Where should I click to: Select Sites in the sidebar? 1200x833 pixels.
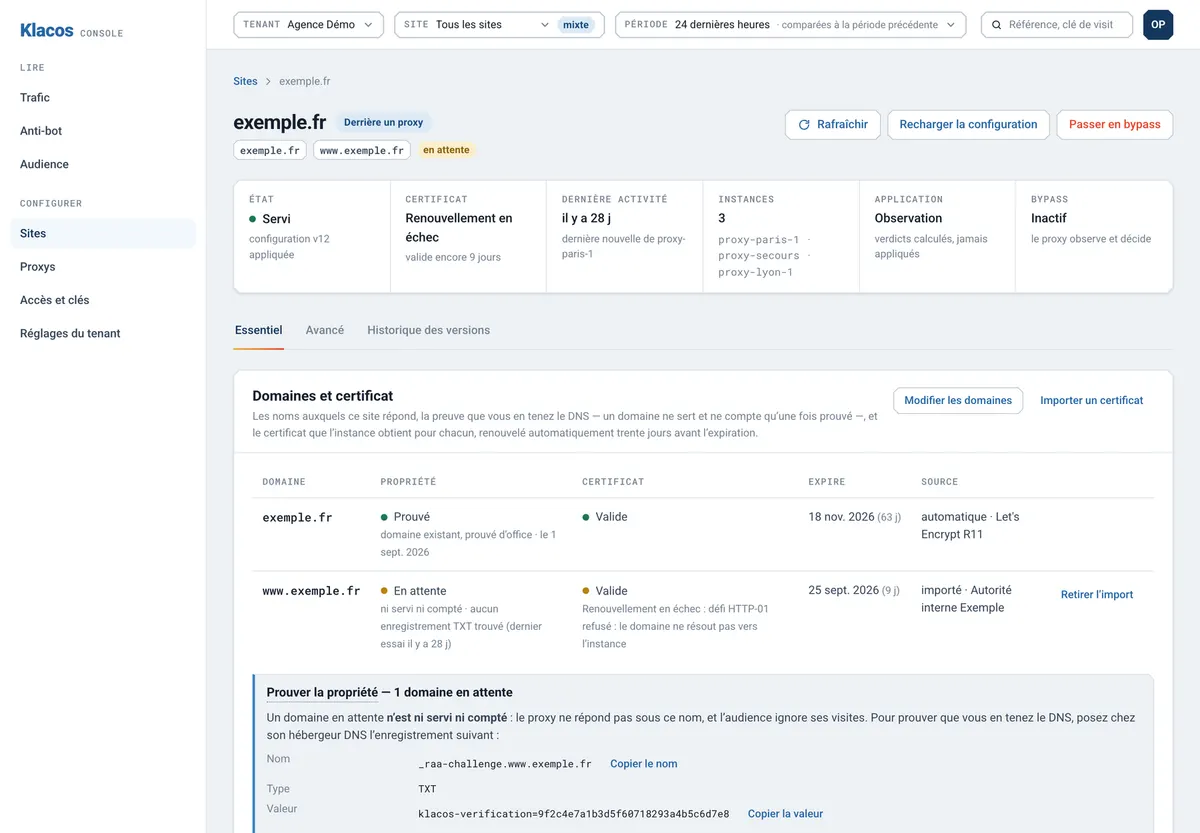click(103, 233)
